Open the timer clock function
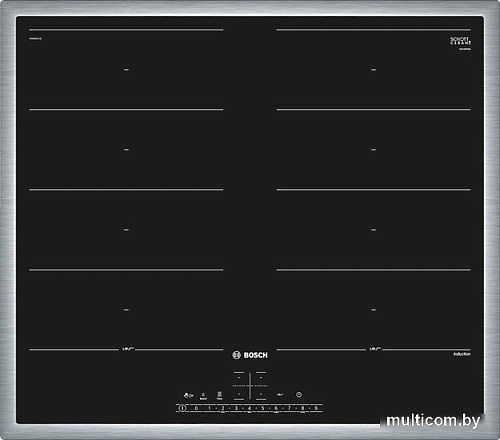 (x=299, y=395)
